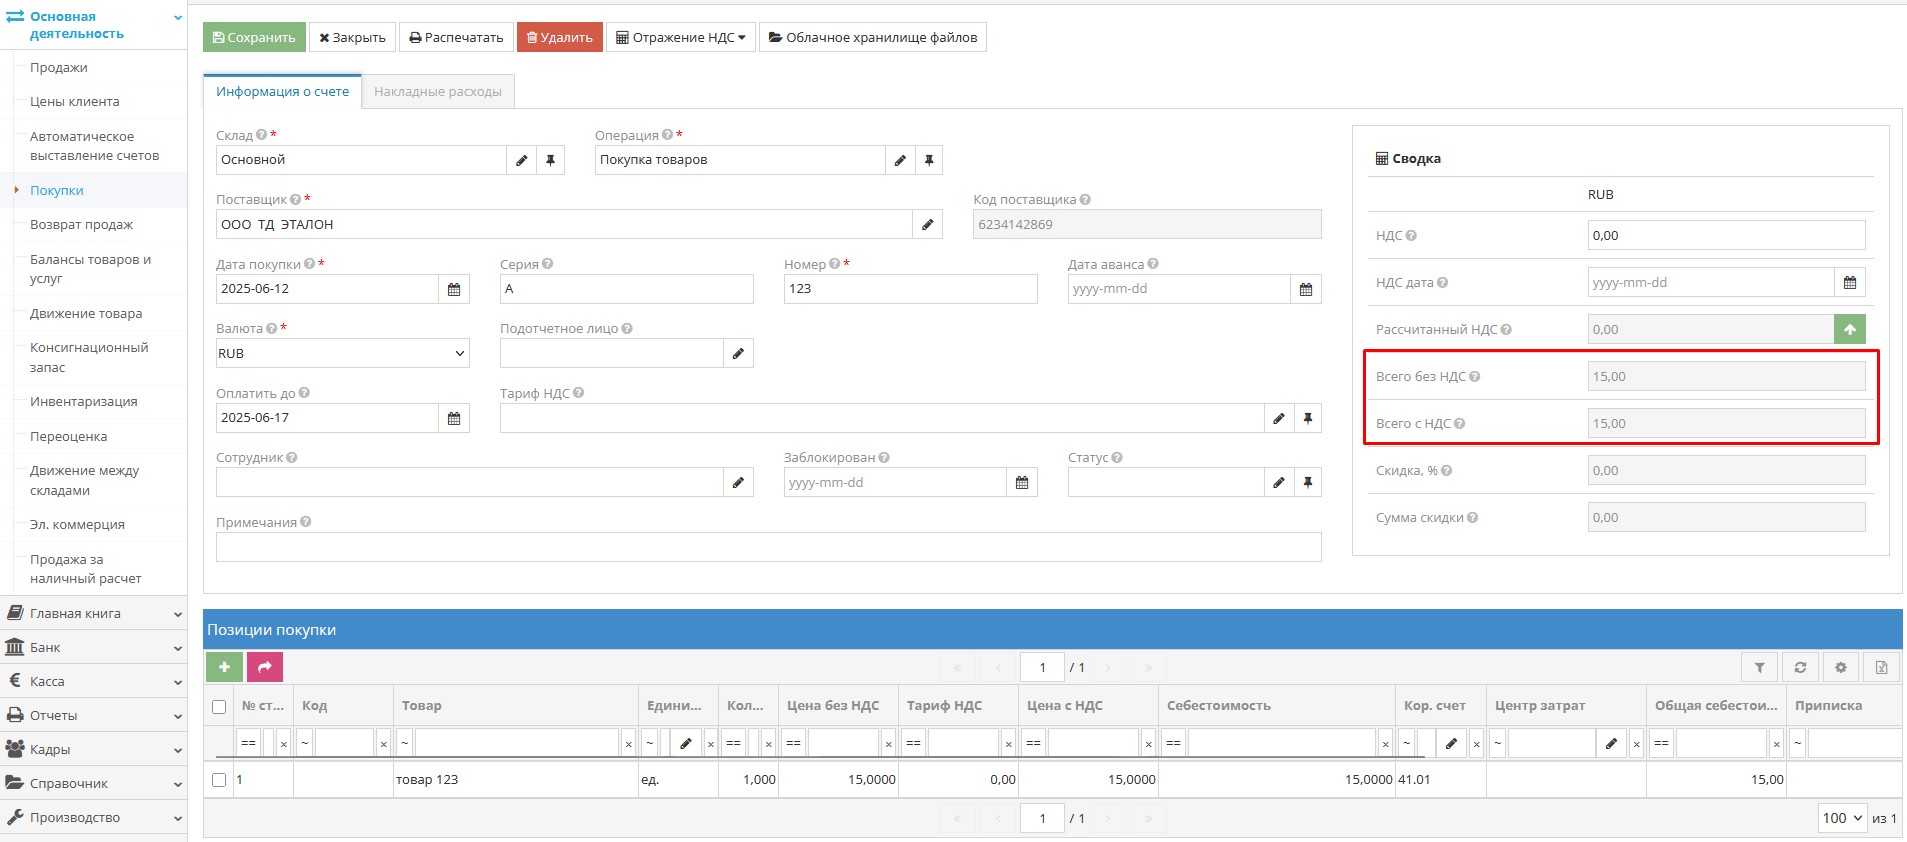The height and width of the screenshot is (842, 1907).
Task: Click into the Примечания input field
Action: [768, 547]
